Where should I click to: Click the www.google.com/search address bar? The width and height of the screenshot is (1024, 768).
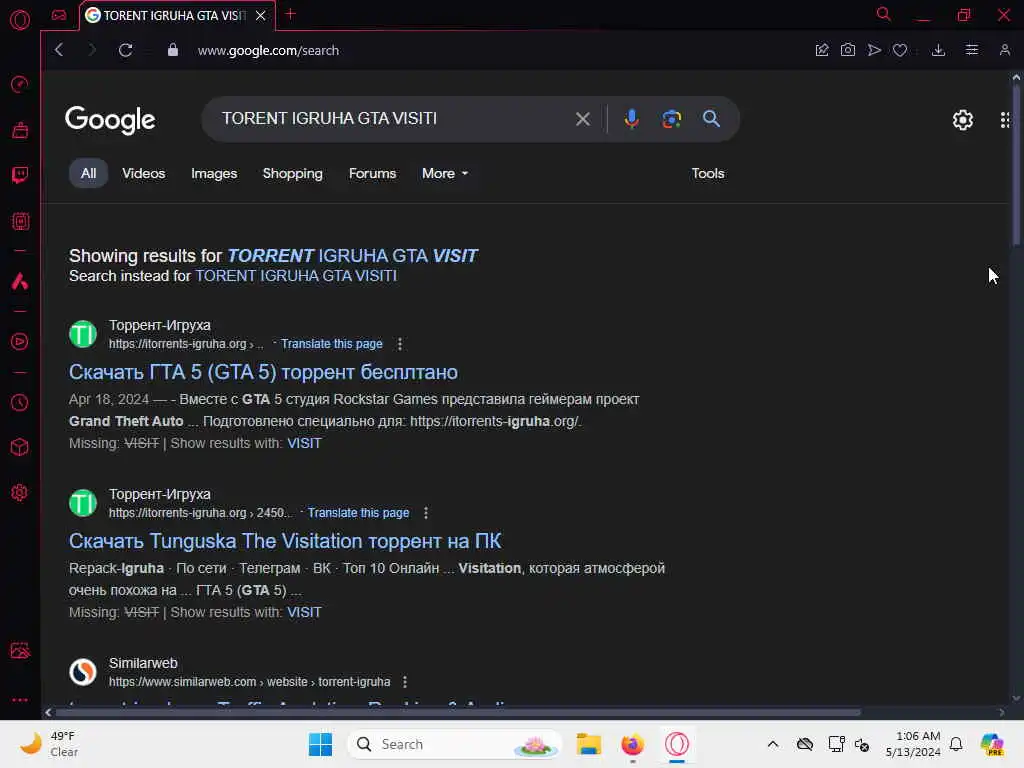click(x=268, y=50)
